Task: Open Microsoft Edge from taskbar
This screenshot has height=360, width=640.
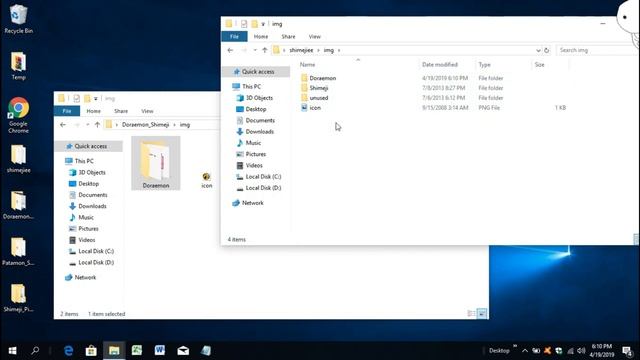Action: coord(69,351)
